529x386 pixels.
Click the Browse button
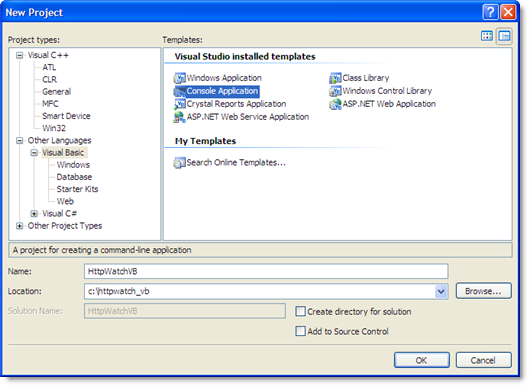[x=483, y=291]
